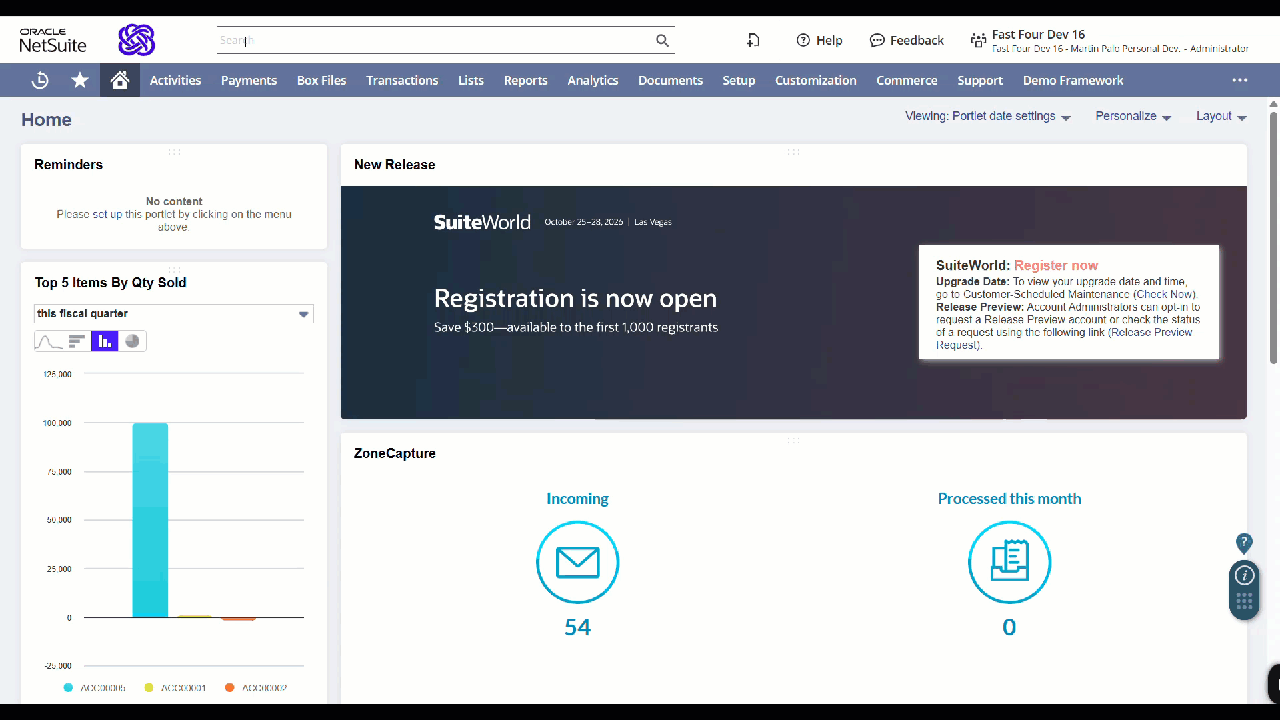Screen dimensions: 1280x720
Task: Open the Analytics menu
Action: point(593,80)
